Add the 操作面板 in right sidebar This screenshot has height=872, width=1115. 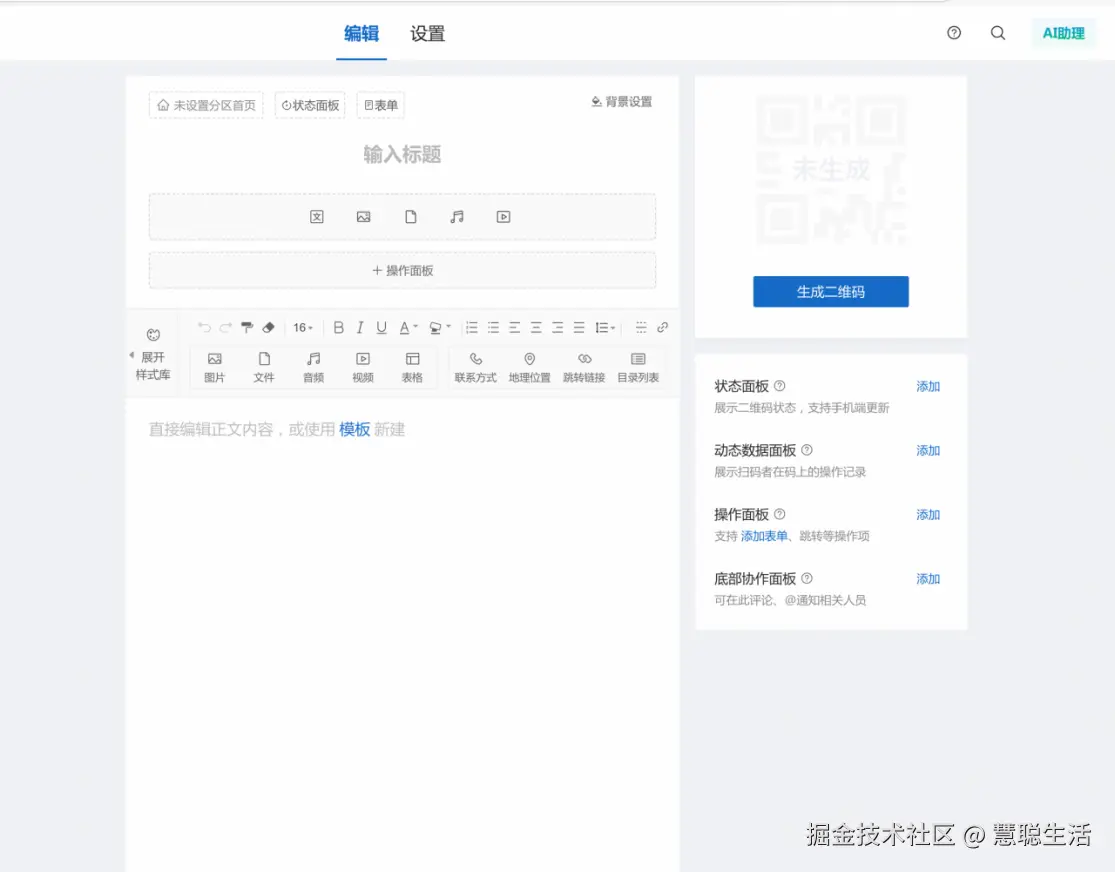click(928, 514)
